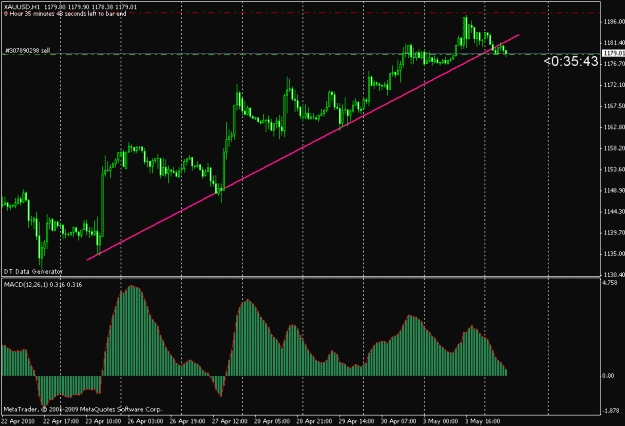The width and height of the screenshot is (625, 426).
Task: Click the MACD(12,26,1) indicator label
Action: click(x=43, y=285)
